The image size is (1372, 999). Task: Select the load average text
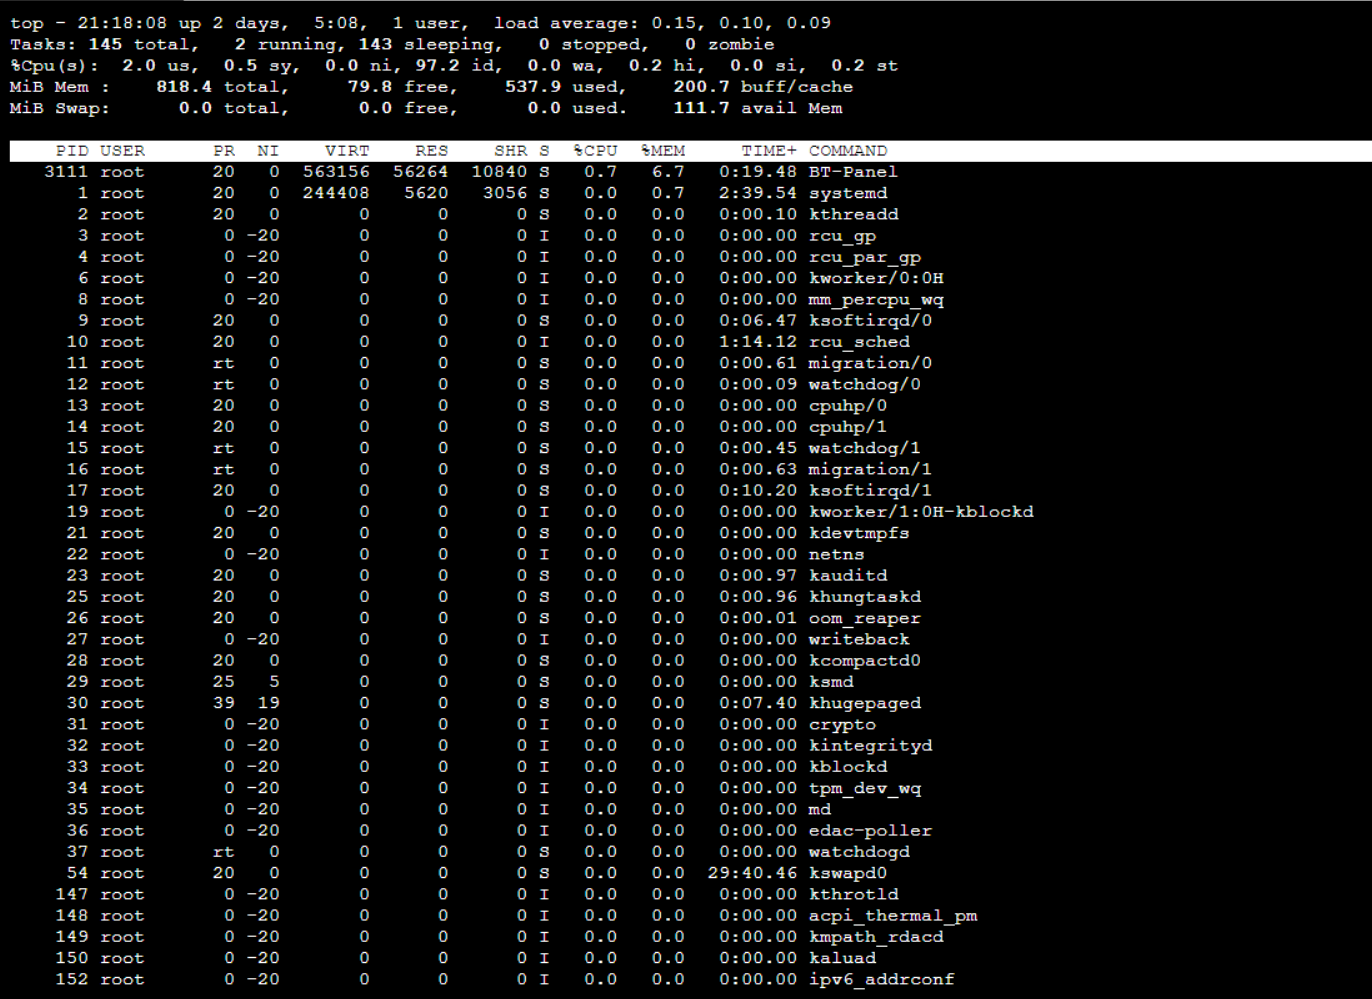click(x=662, y=23)
